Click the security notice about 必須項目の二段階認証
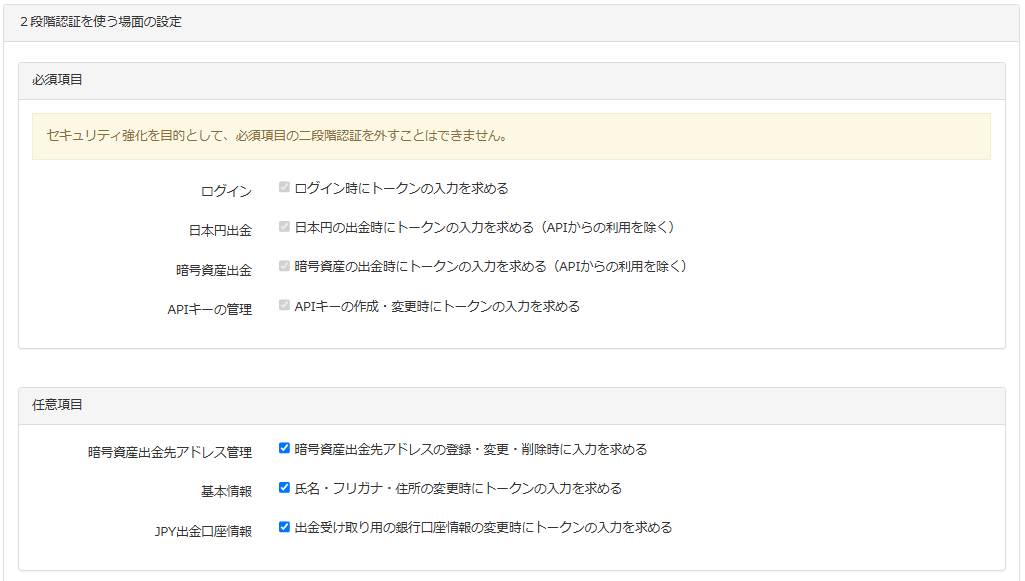 (511, 136)
